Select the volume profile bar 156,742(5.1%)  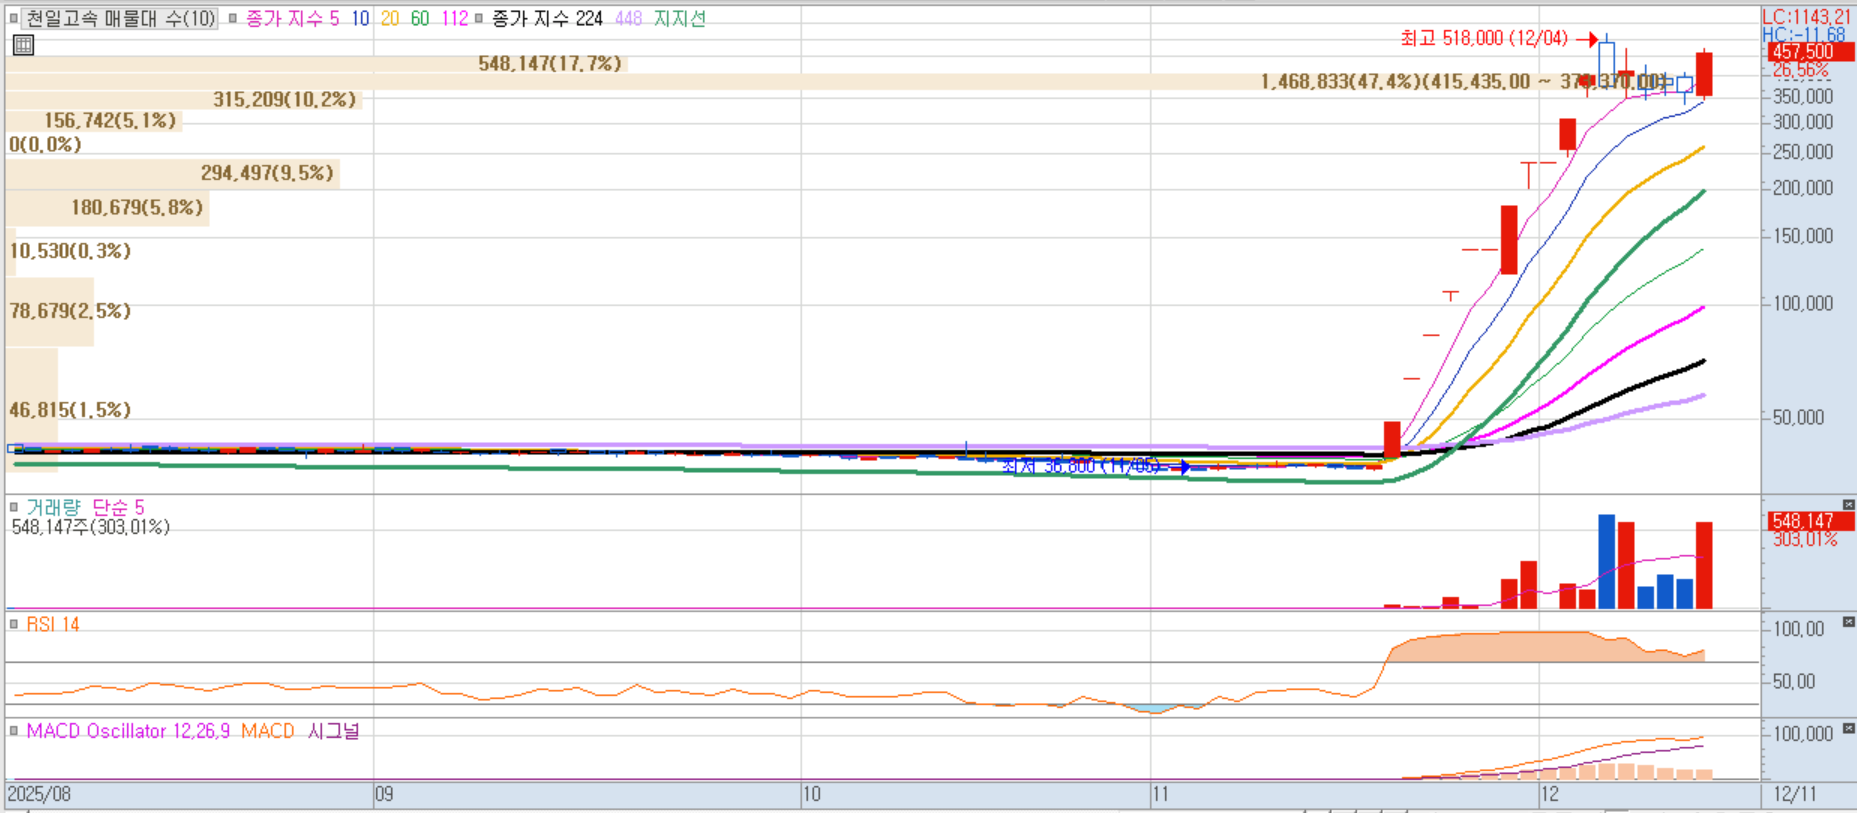(94, 120)
